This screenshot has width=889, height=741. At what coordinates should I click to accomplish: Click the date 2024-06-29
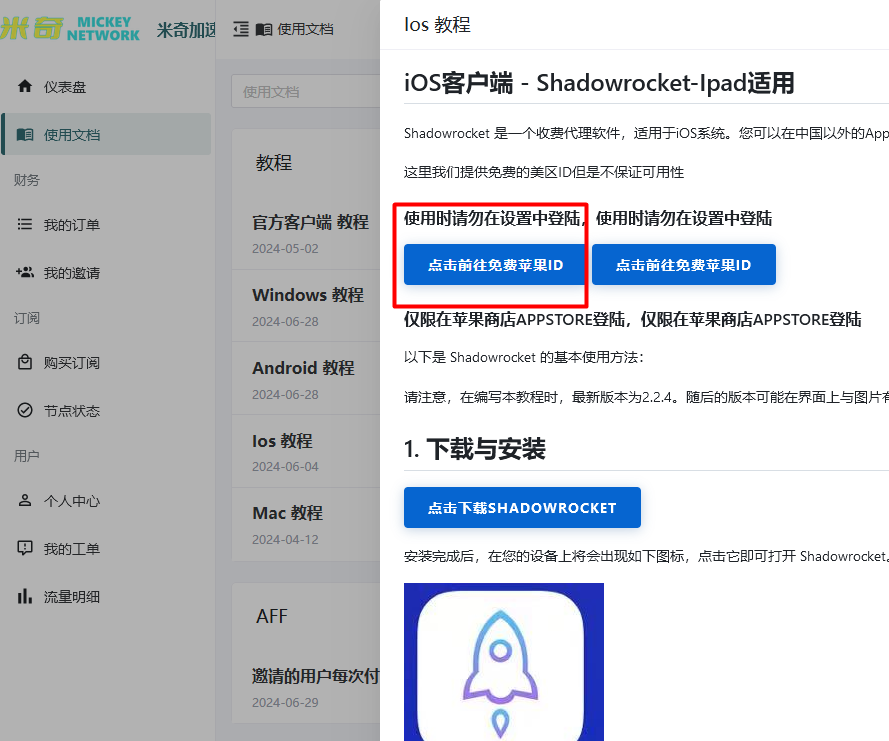[285, 702]
